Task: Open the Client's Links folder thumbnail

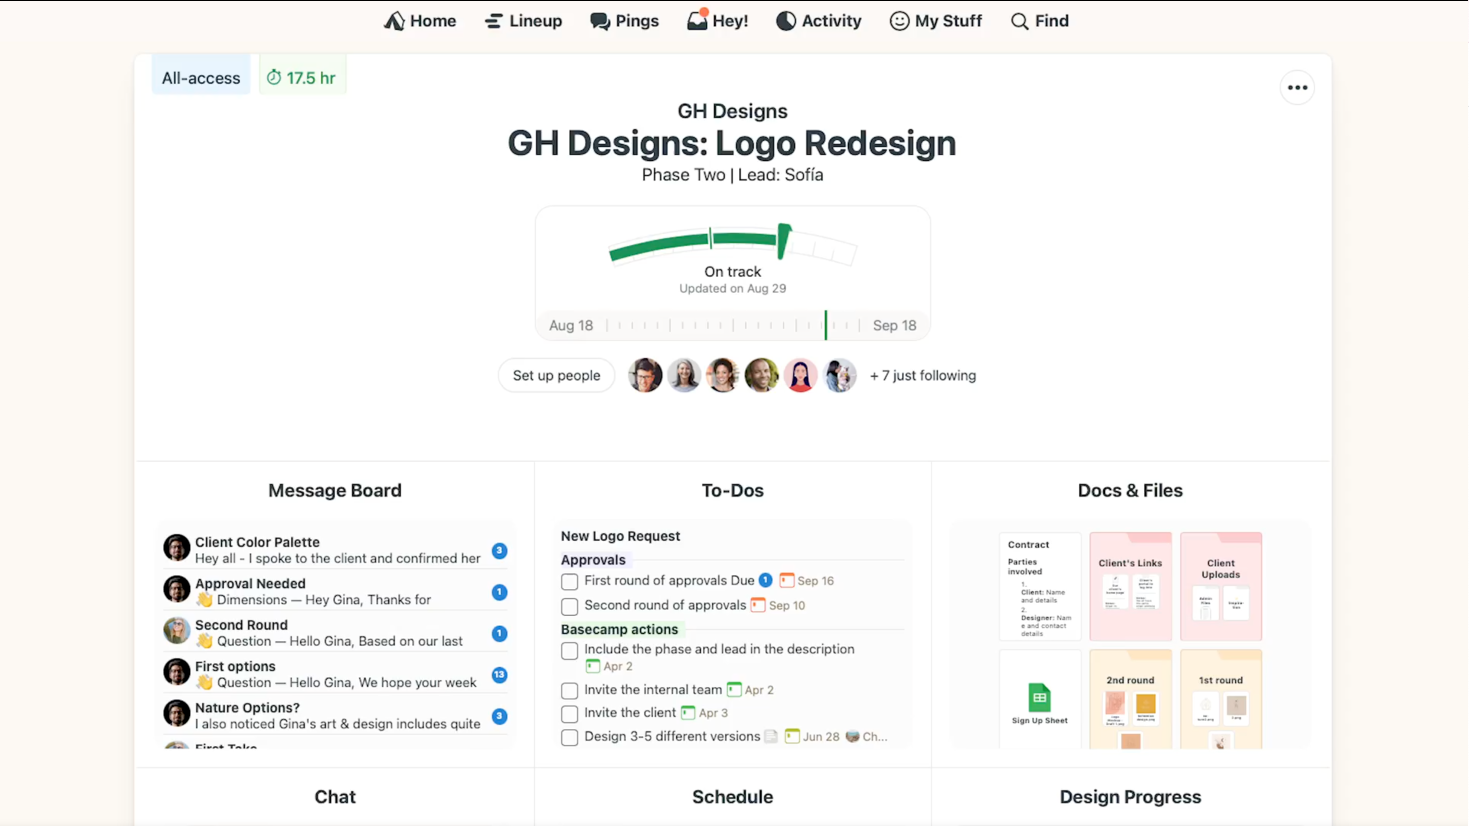Action: click(1130, 587)
